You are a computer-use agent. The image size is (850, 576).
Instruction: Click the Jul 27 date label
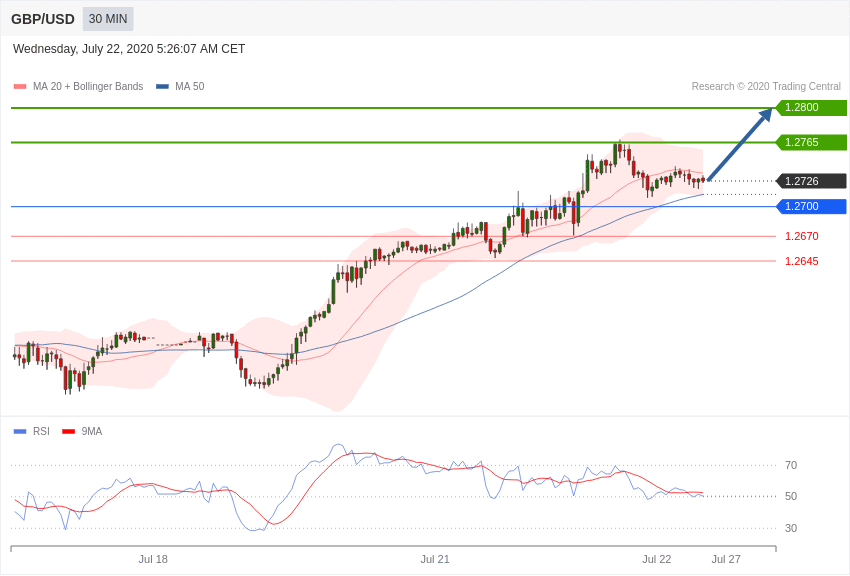pos(726,559)
